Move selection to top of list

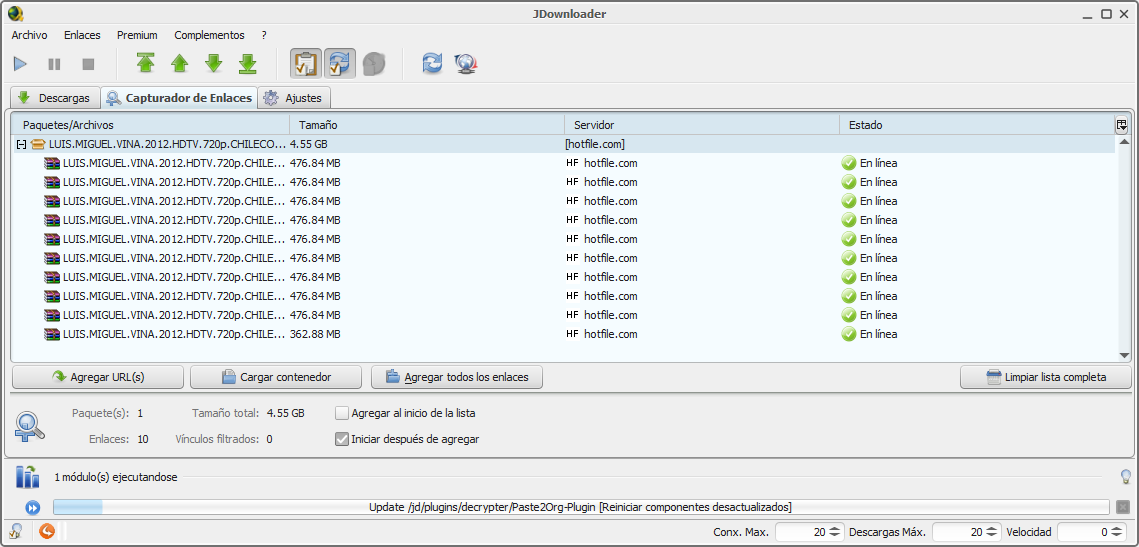[146, 64]
